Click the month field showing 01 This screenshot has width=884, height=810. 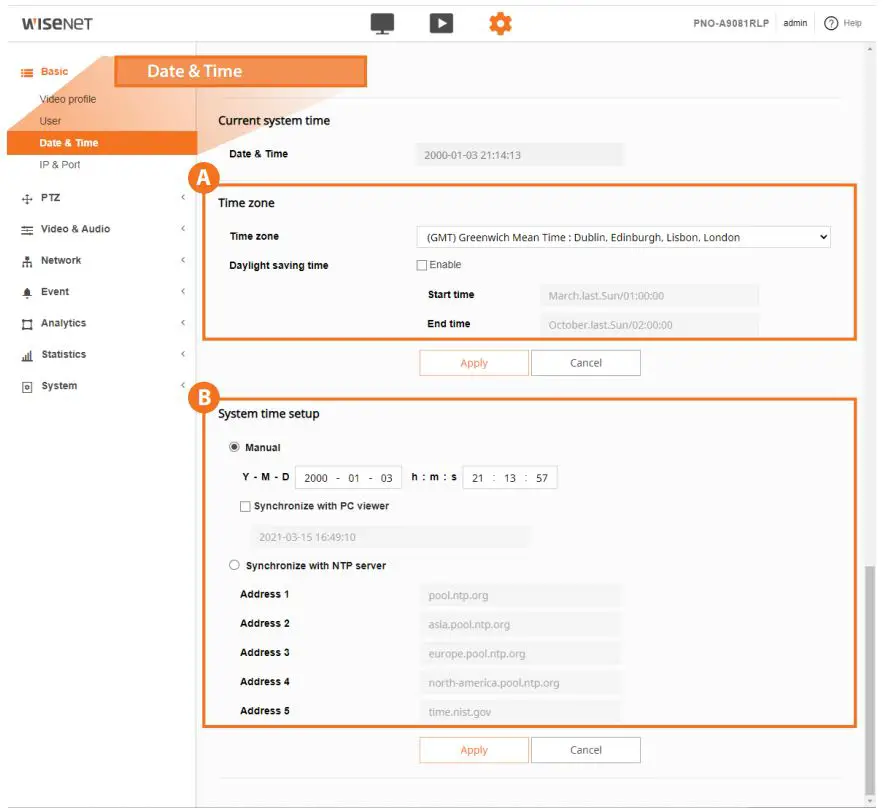coord(354,478)
